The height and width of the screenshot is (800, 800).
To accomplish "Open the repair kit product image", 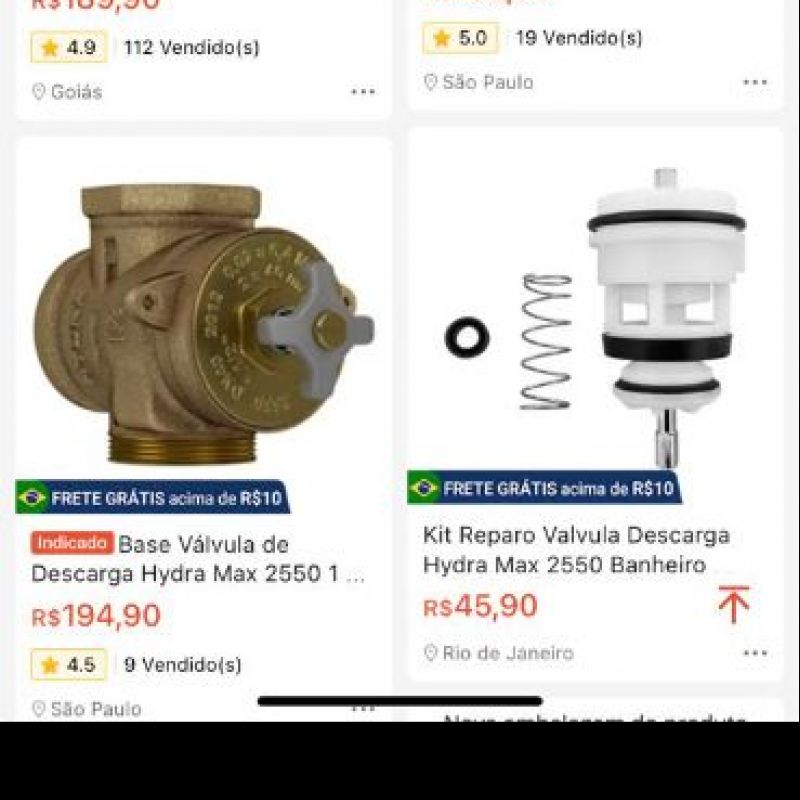I will [595, 316].
